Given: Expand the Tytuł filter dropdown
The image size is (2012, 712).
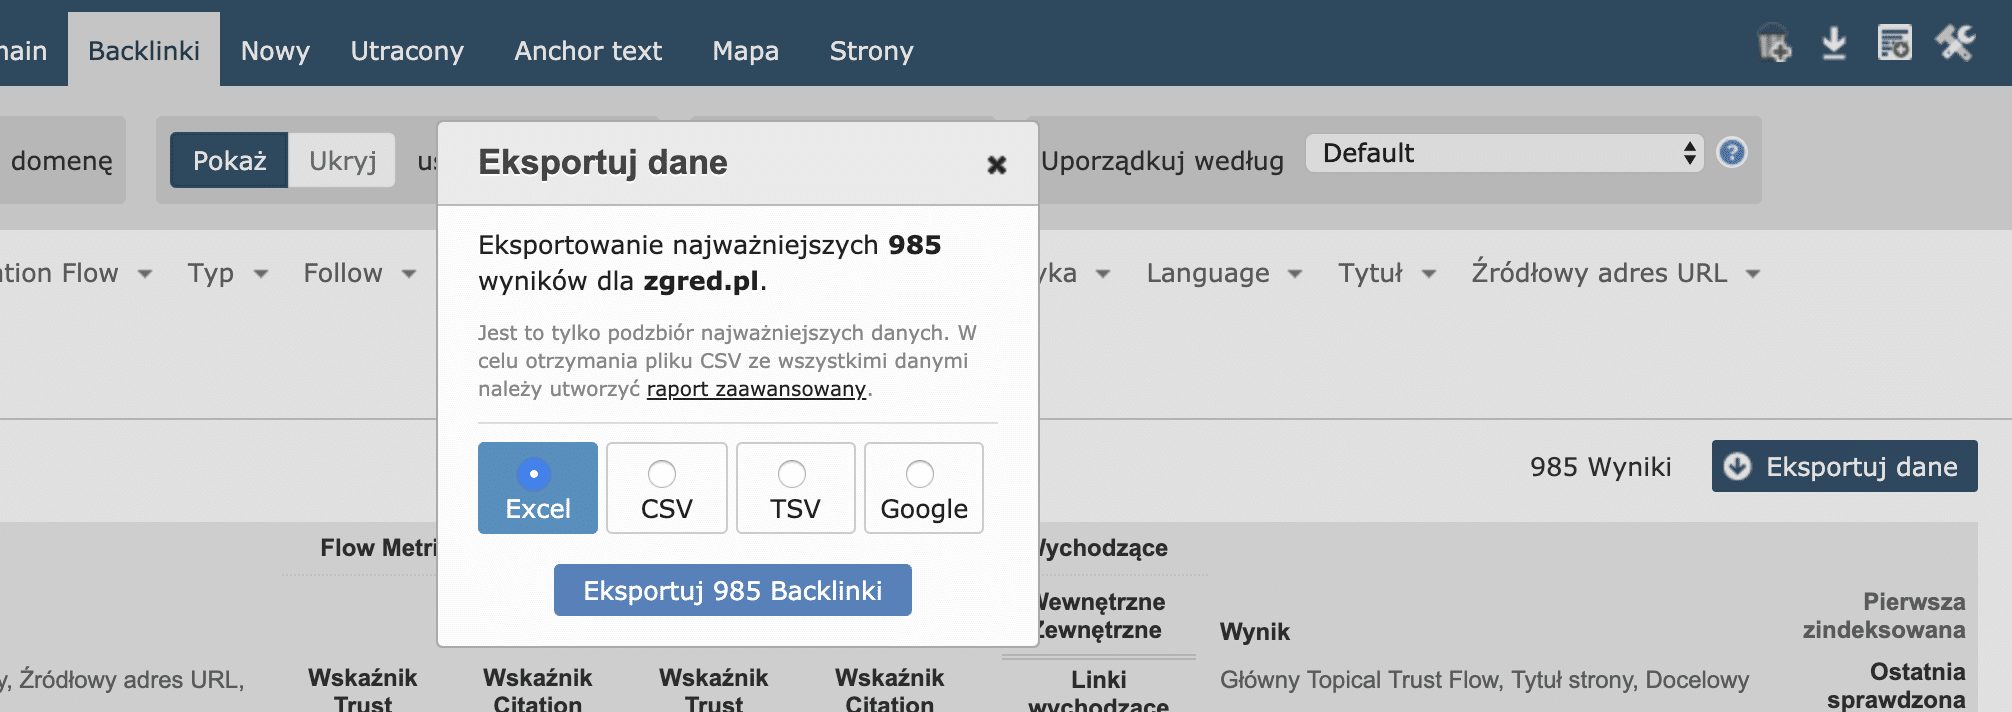Looking at the screenshot, I should click(1386, 273).
